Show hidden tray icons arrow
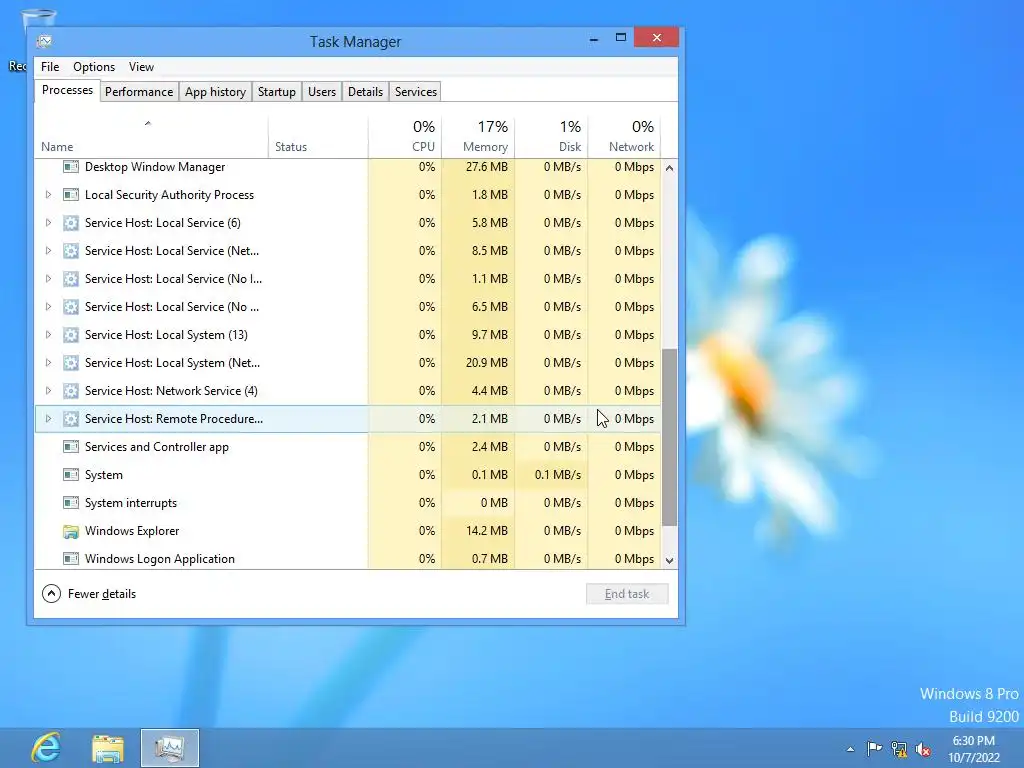1024x768 pixels. pos(850,749)
